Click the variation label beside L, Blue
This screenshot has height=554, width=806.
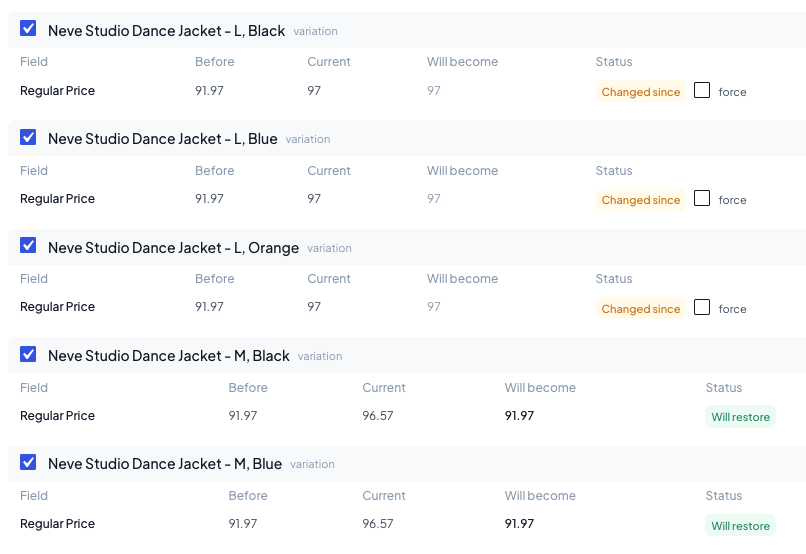(x=308, y=139)
